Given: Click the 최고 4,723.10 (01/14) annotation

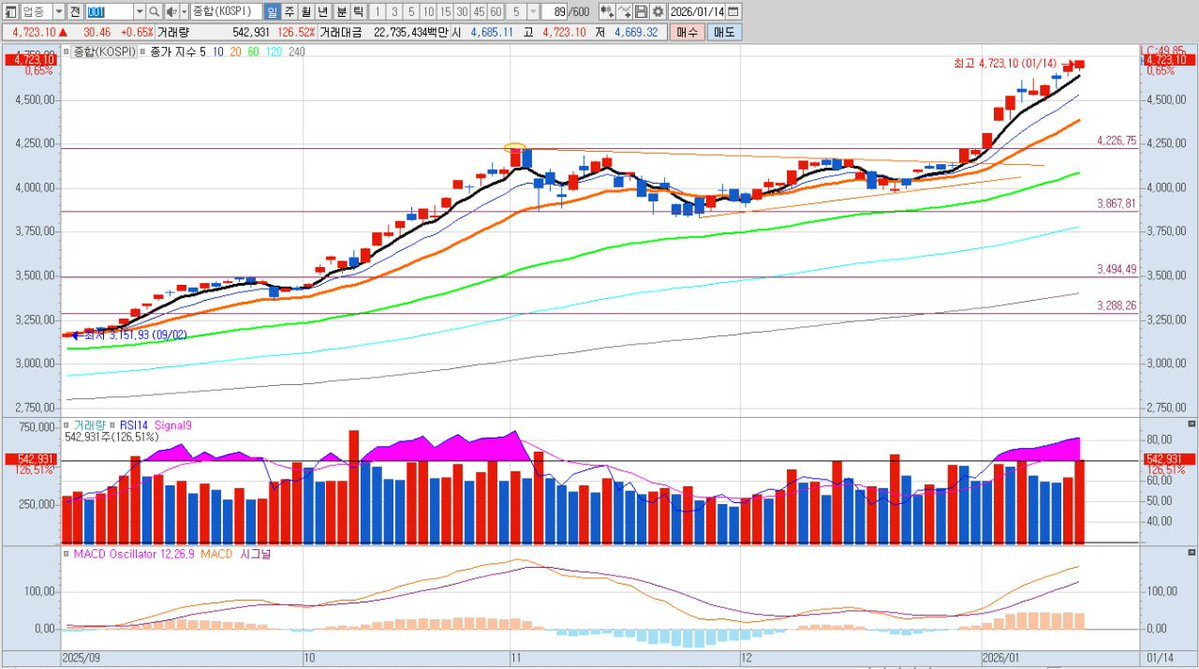Looking at the screenshot, I should [1005, 63].
